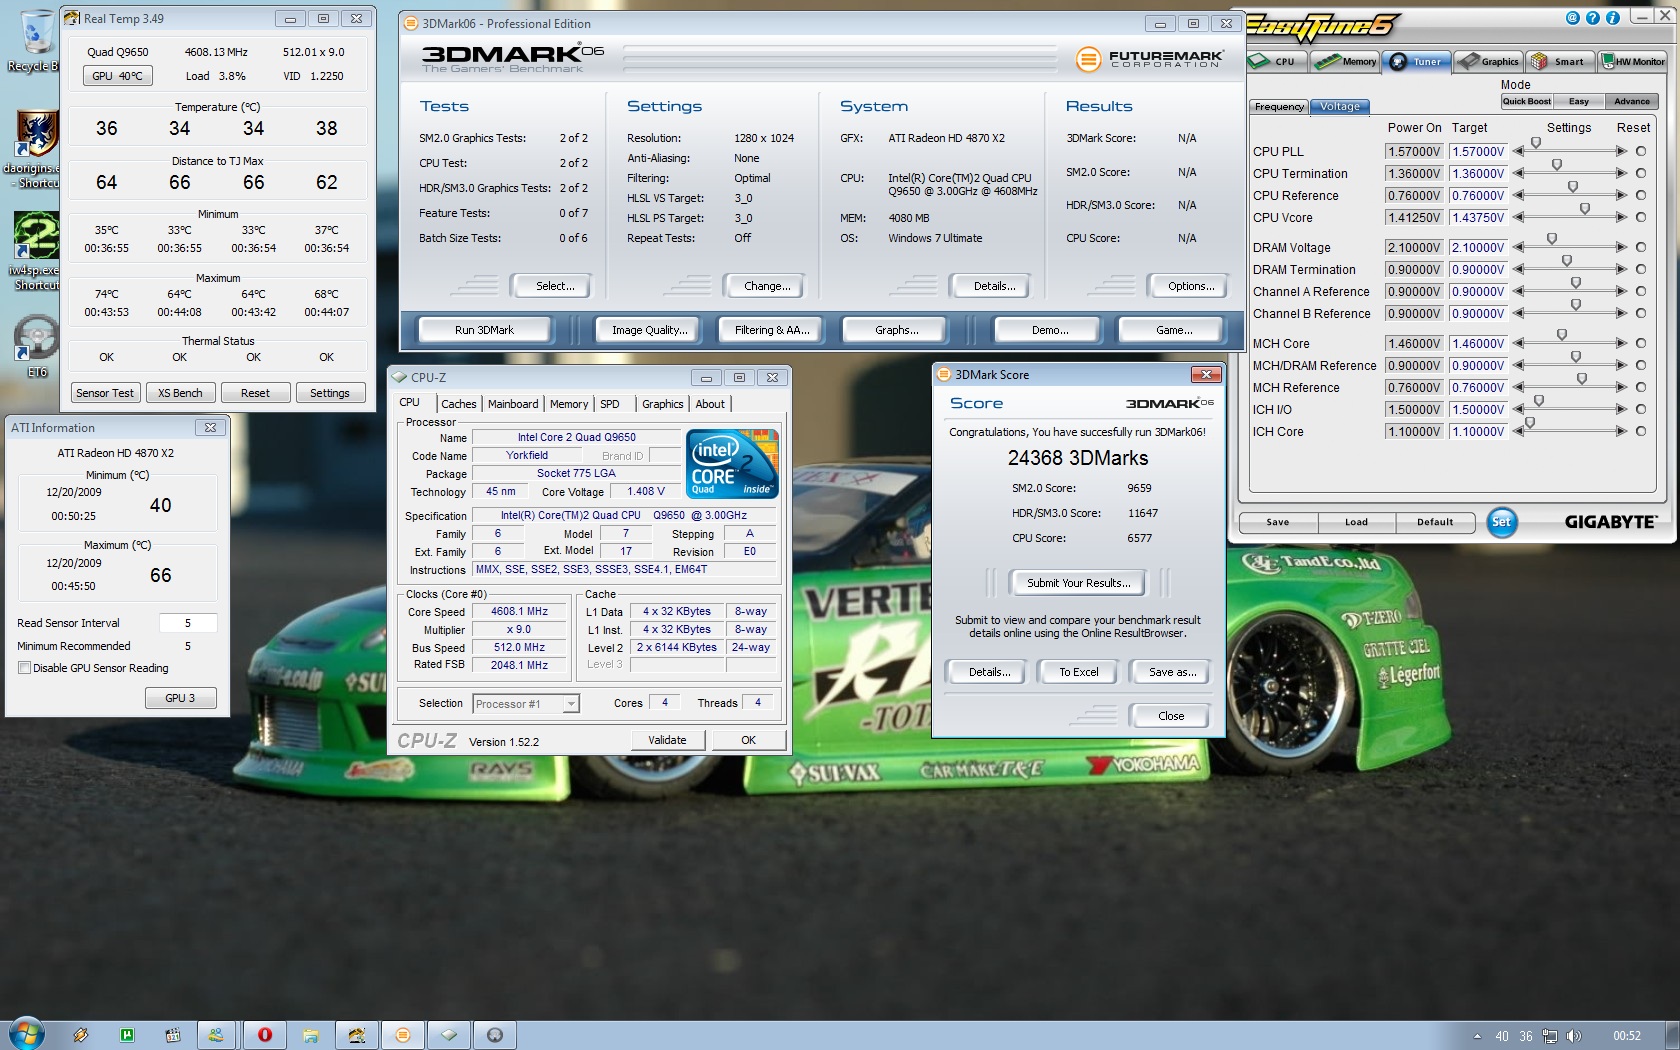Click the Reset radio for DRAM Voltage
Screen dimensions: 1680x1050
coord(1640,248)
